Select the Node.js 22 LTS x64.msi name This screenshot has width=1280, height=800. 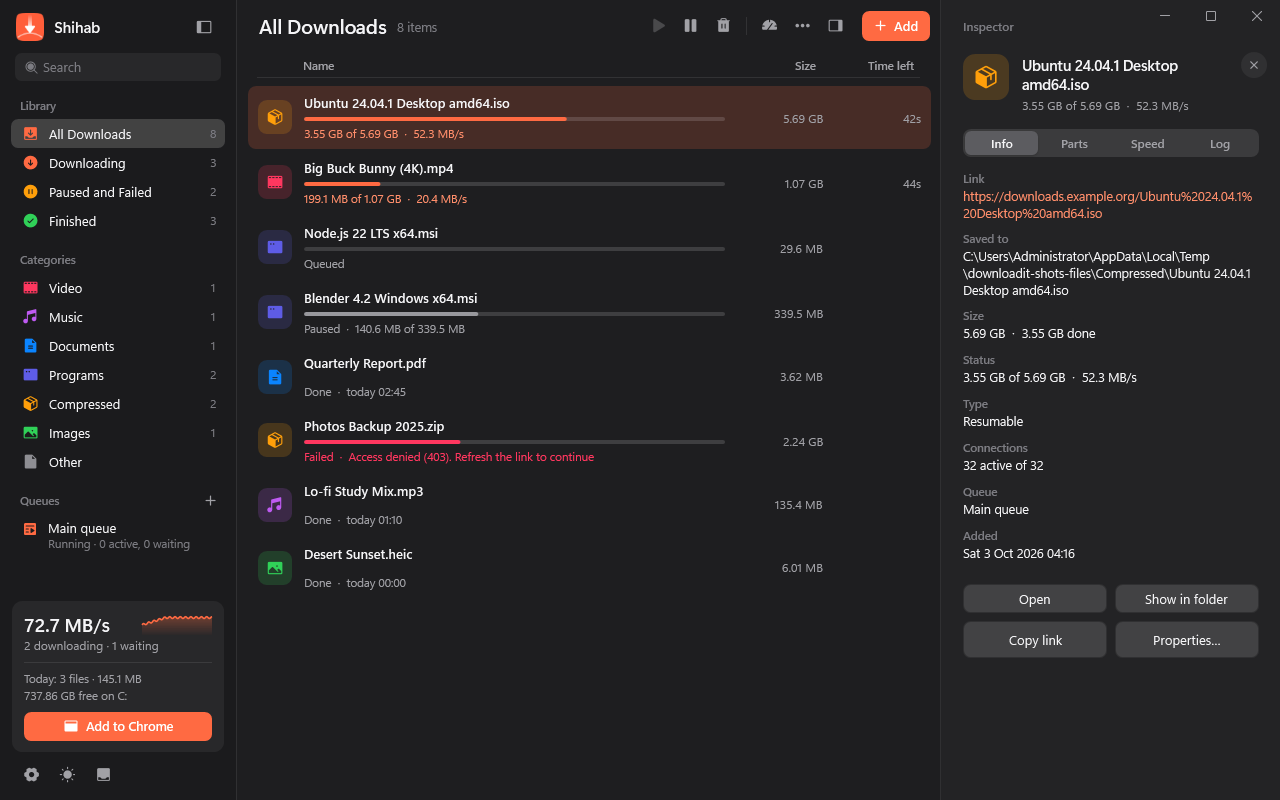[x=371, y=234]
